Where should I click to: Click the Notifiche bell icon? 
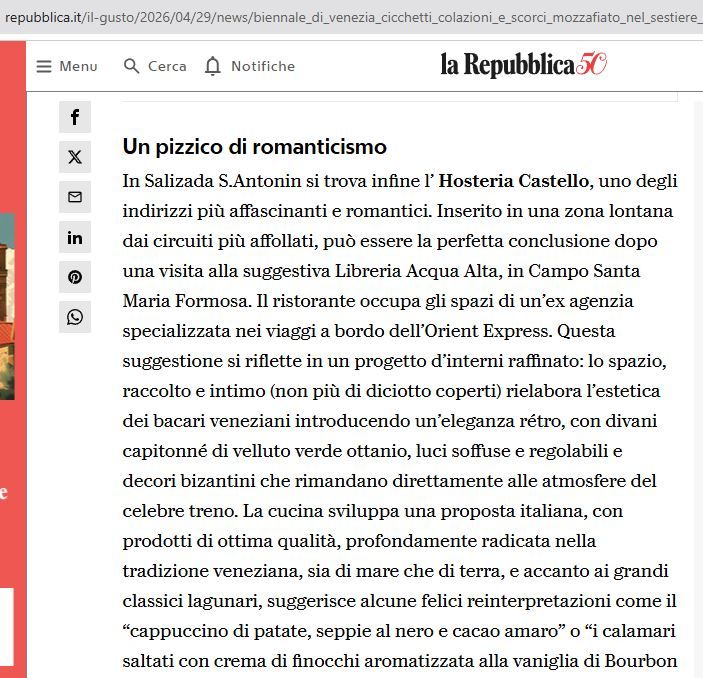[x=213, y=66]
